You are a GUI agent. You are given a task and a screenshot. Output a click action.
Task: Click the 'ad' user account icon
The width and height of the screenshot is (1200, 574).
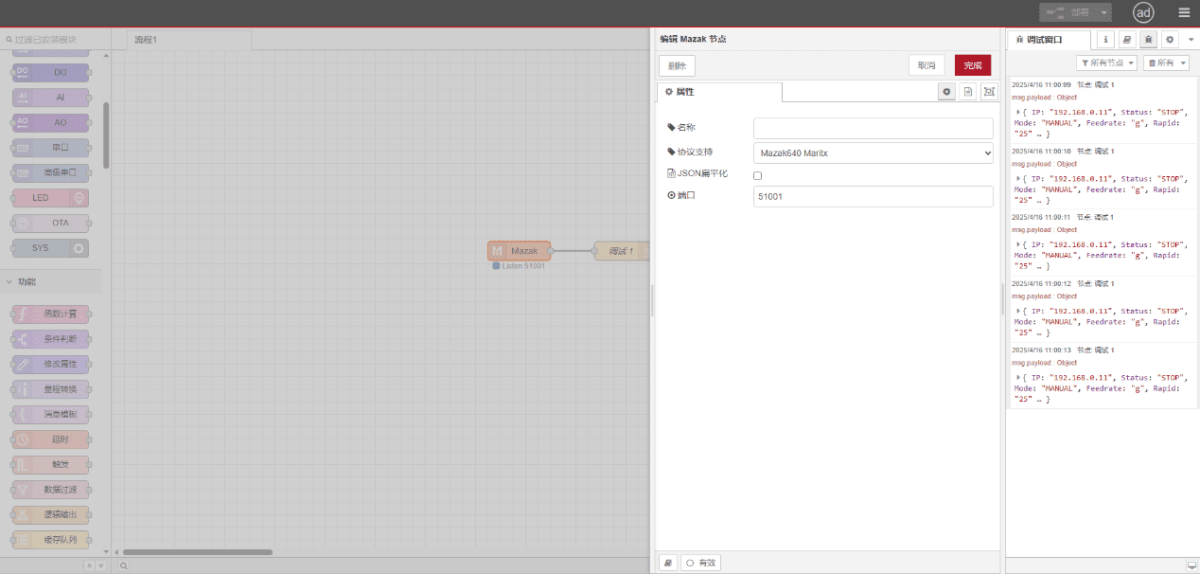pos(1143,13)
